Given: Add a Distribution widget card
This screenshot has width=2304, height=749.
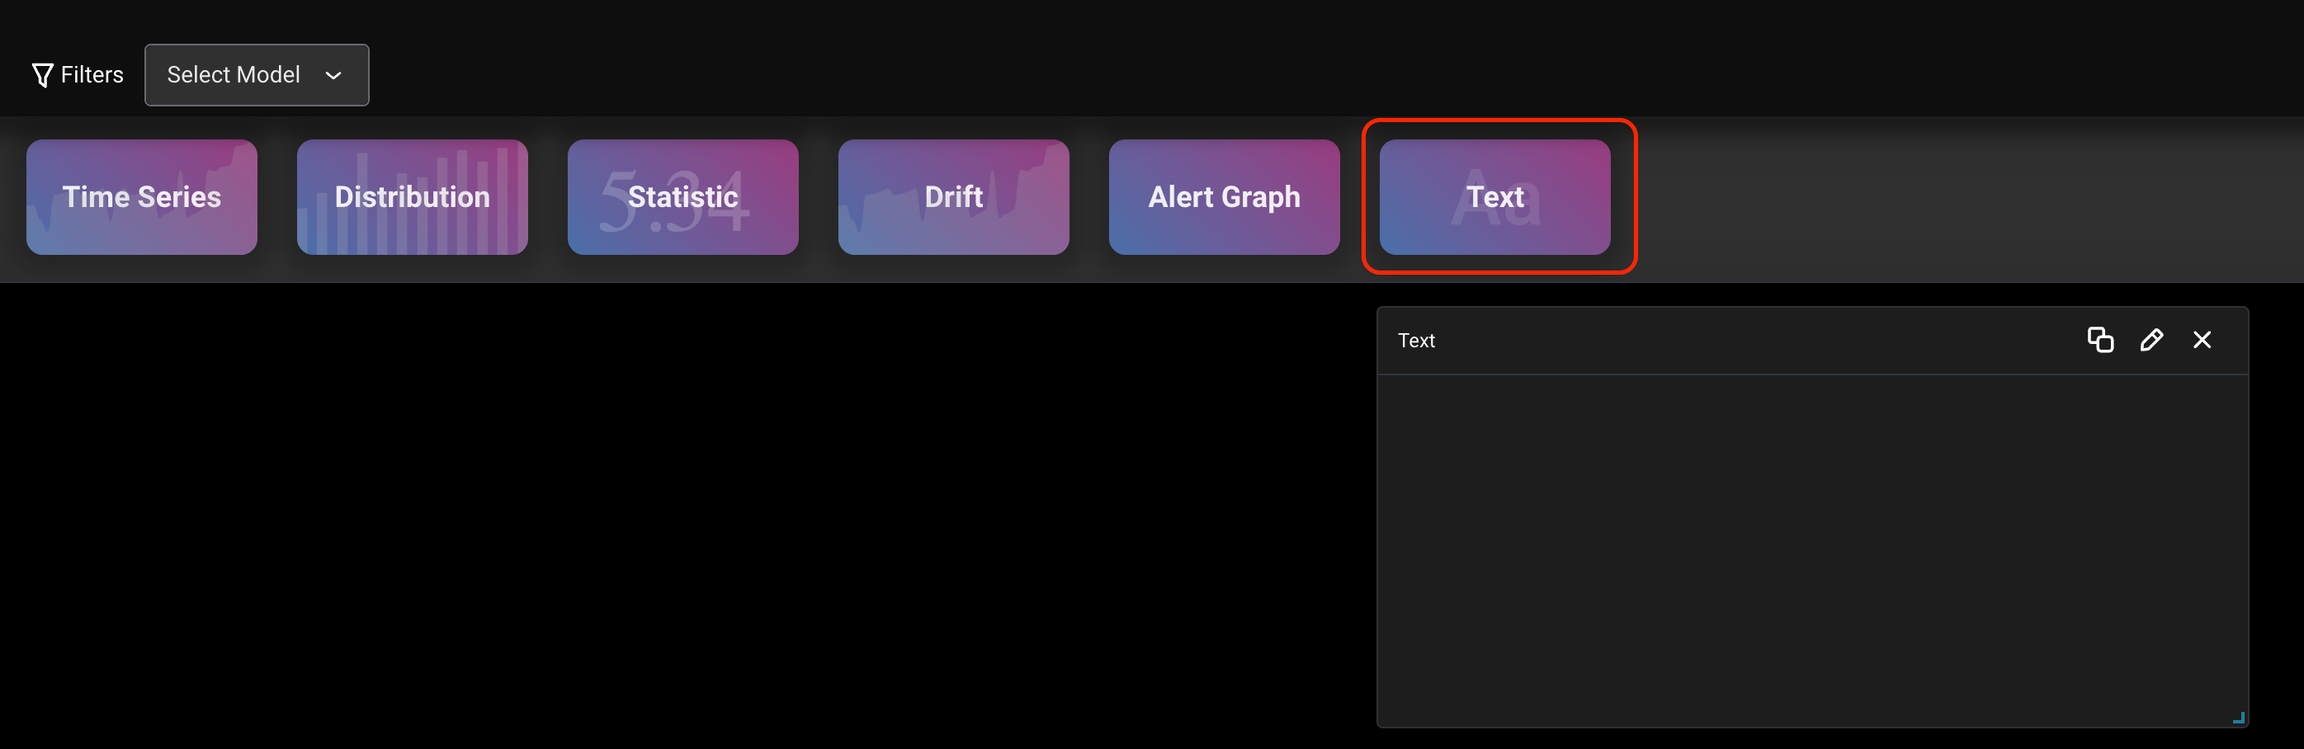Looking at the screenshot, I should [412, 197].
